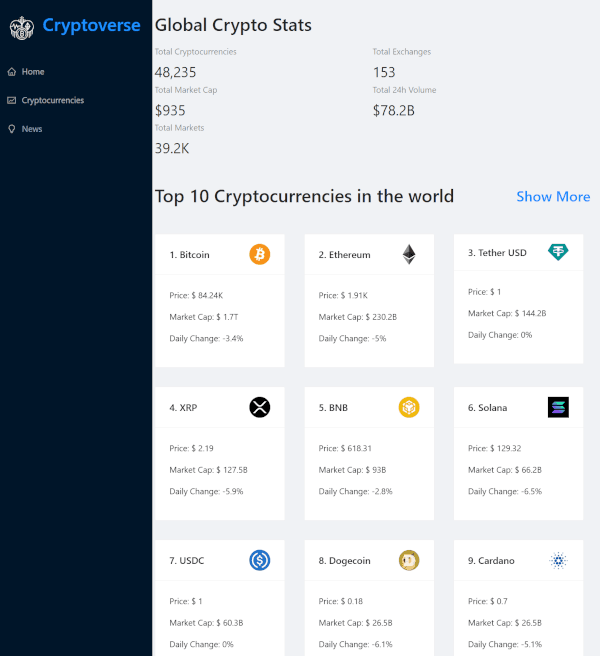The image size is (600, 656).
Task: Open the News menu item
Action: point(32,129)
